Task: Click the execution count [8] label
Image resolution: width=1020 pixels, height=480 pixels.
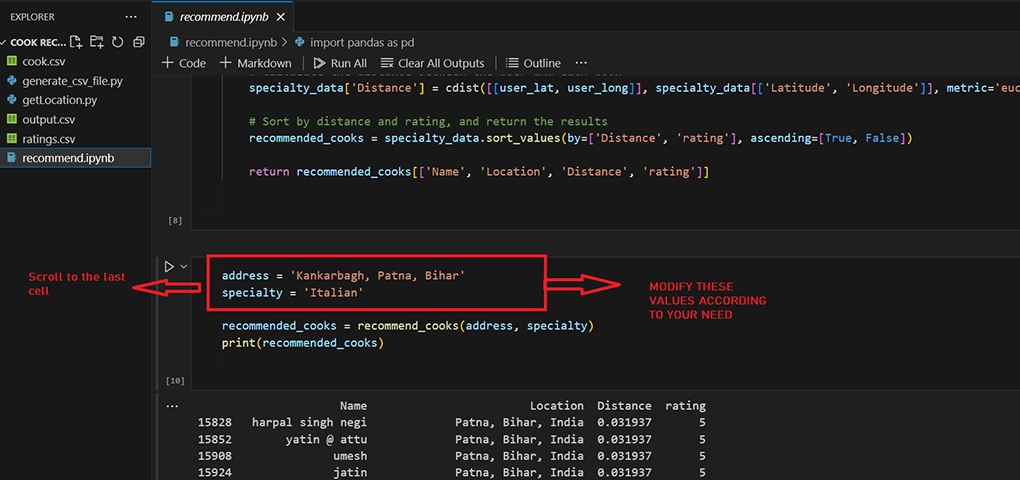Action: pos(175,221)
